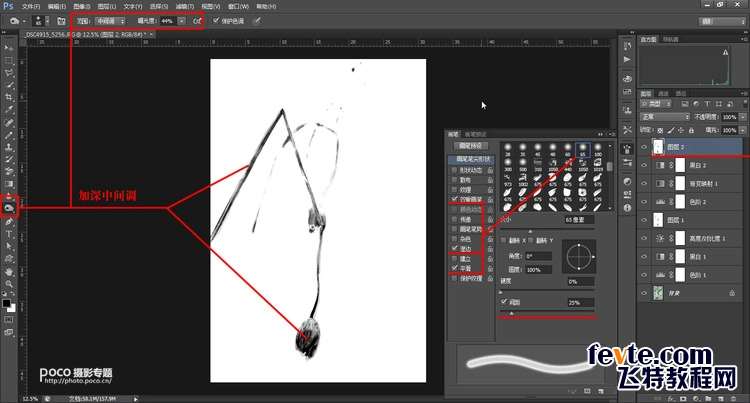Open the layer filter type dropdown 类型
Image resolution: width=750 pixels, height=403 pixels.
[x=656, y=104]
